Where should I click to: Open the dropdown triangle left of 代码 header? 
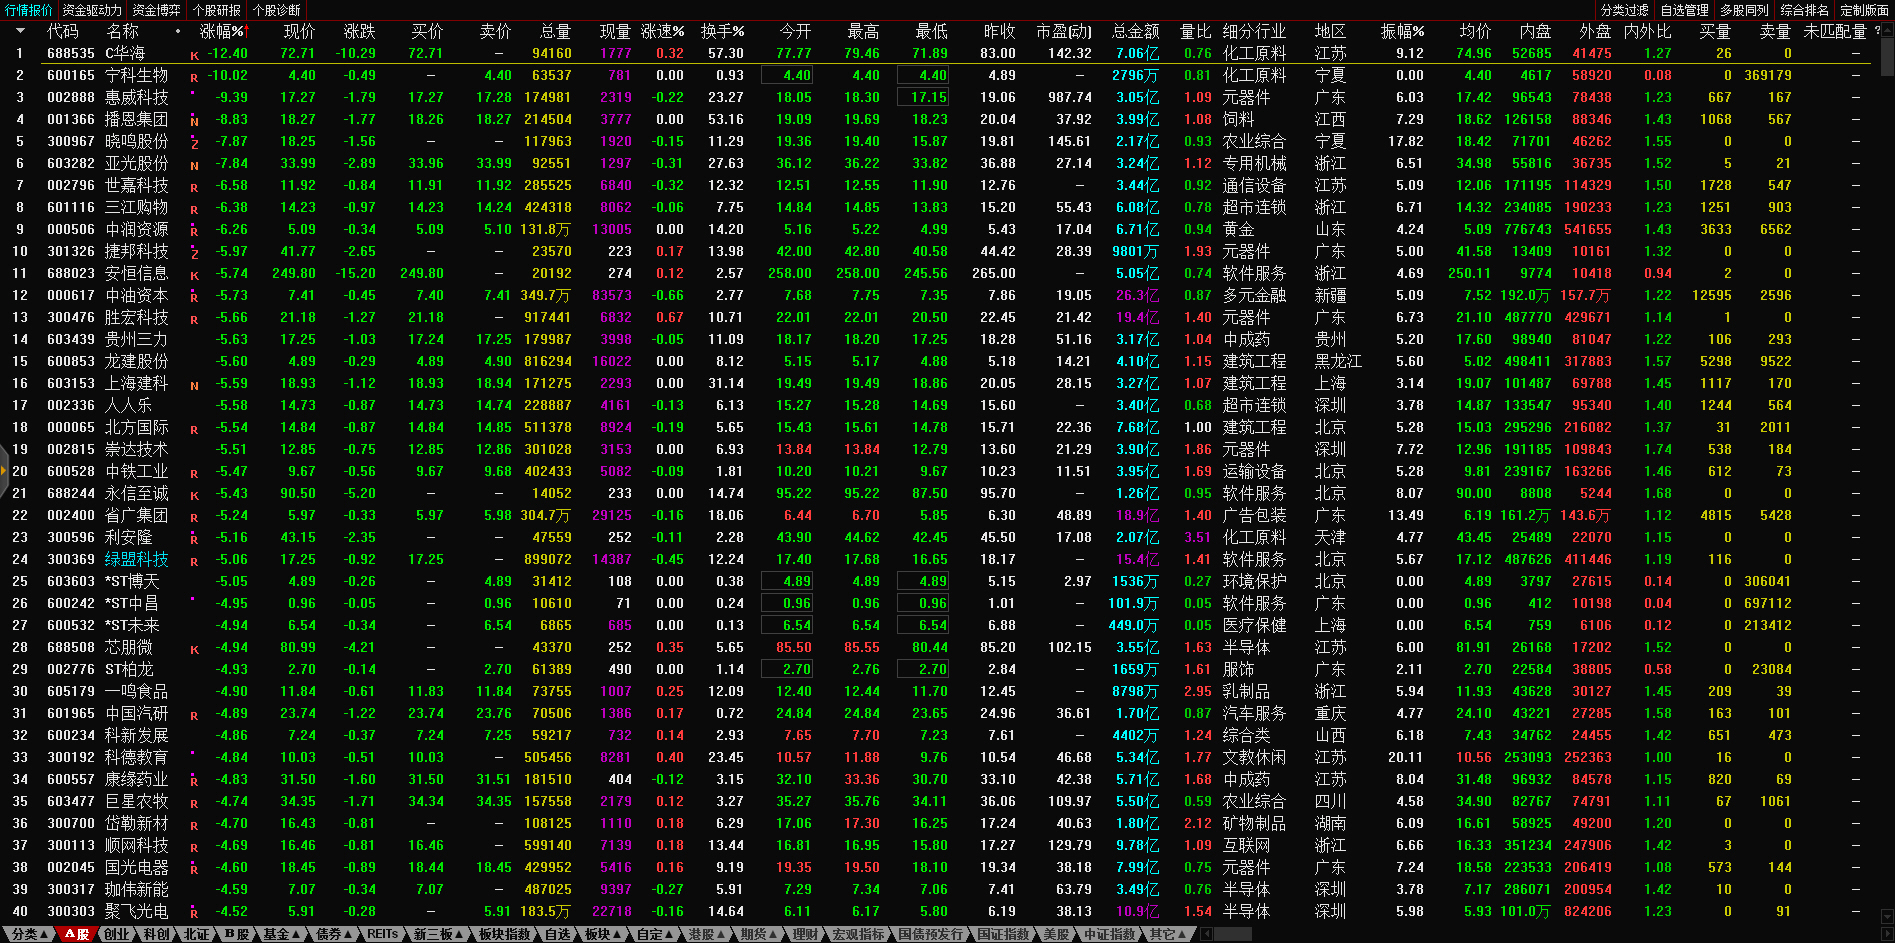click(20, 32)
